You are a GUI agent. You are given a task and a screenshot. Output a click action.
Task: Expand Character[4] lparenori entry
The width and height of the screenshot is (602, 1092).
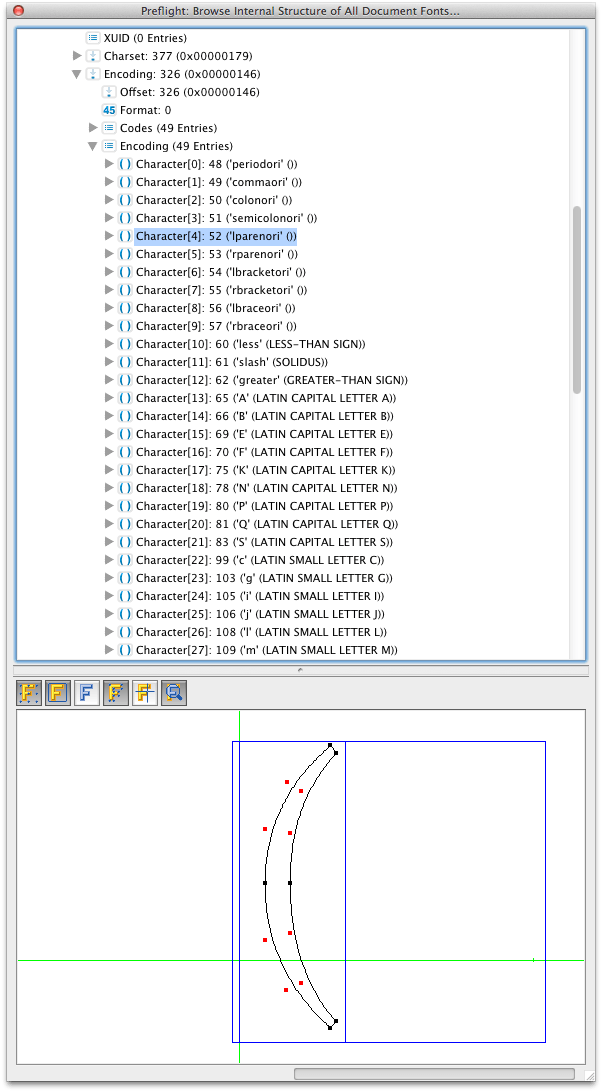click(109, 235)
